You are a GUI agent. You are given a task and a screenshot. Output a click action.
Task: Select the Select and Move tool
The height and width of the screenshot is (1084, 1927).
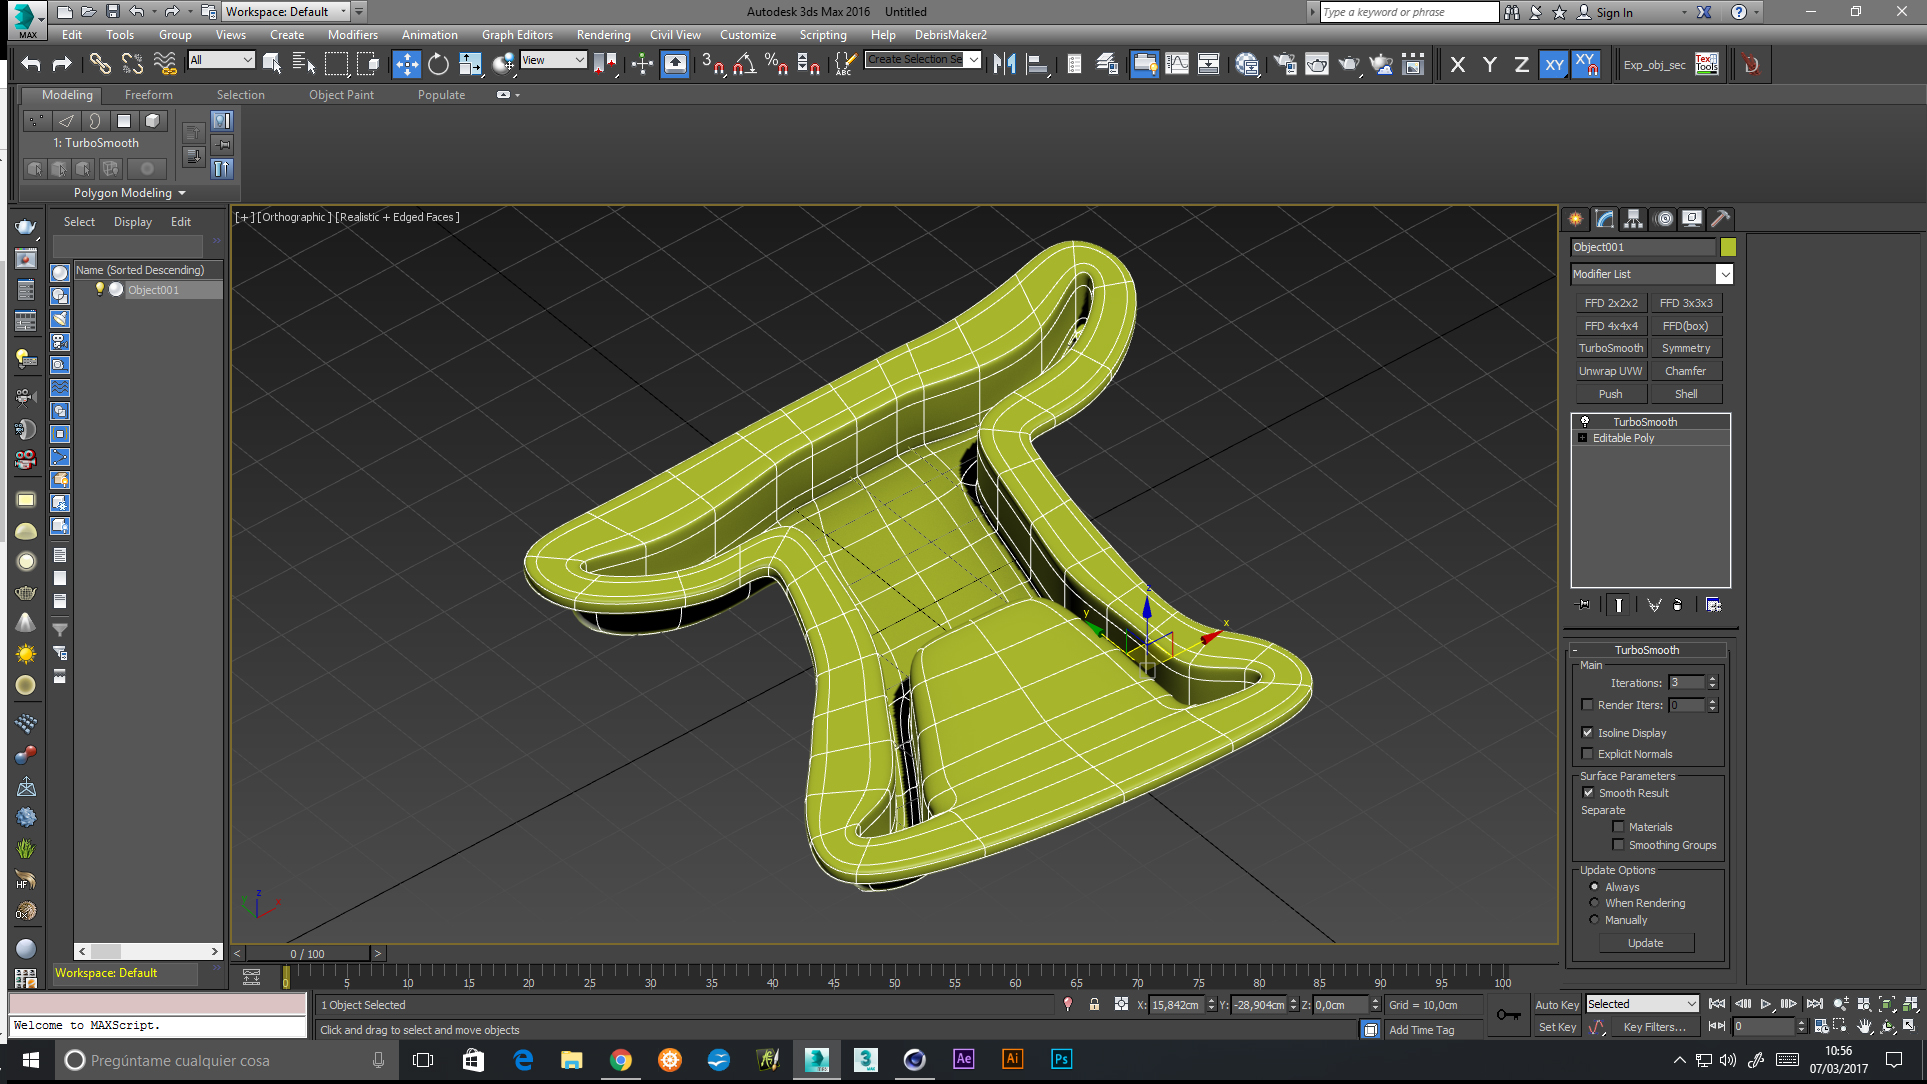pyautogui.click(x=406, y=65)
